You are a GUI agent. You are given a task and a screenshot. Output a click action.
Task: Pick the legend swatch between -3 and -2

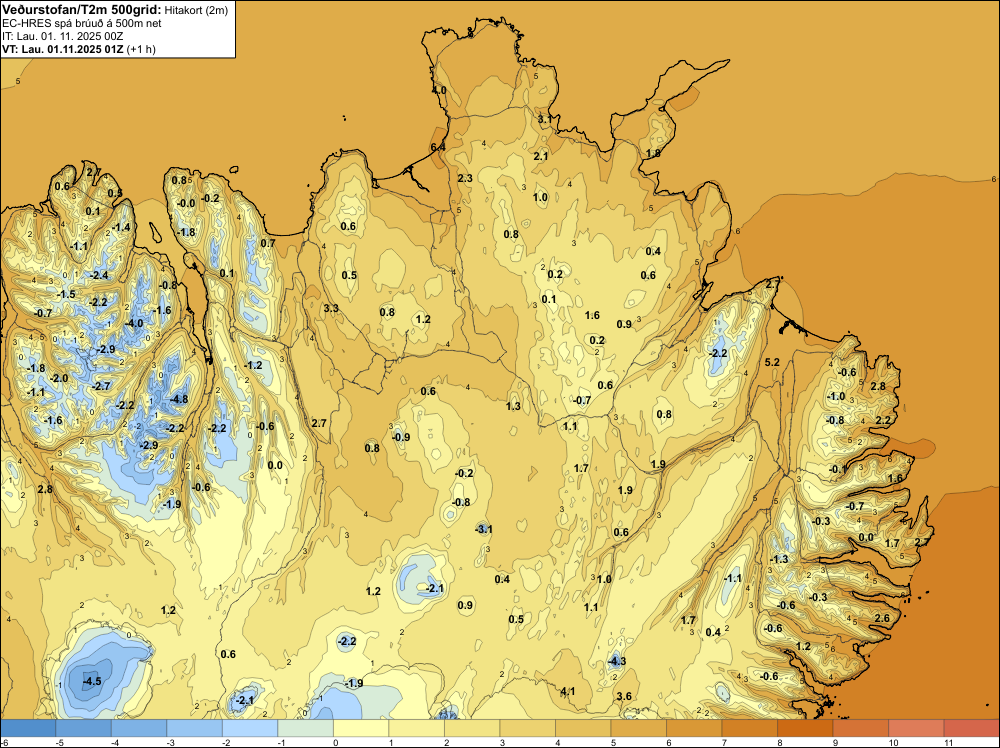pyautogui.click(x=195, y=728)
